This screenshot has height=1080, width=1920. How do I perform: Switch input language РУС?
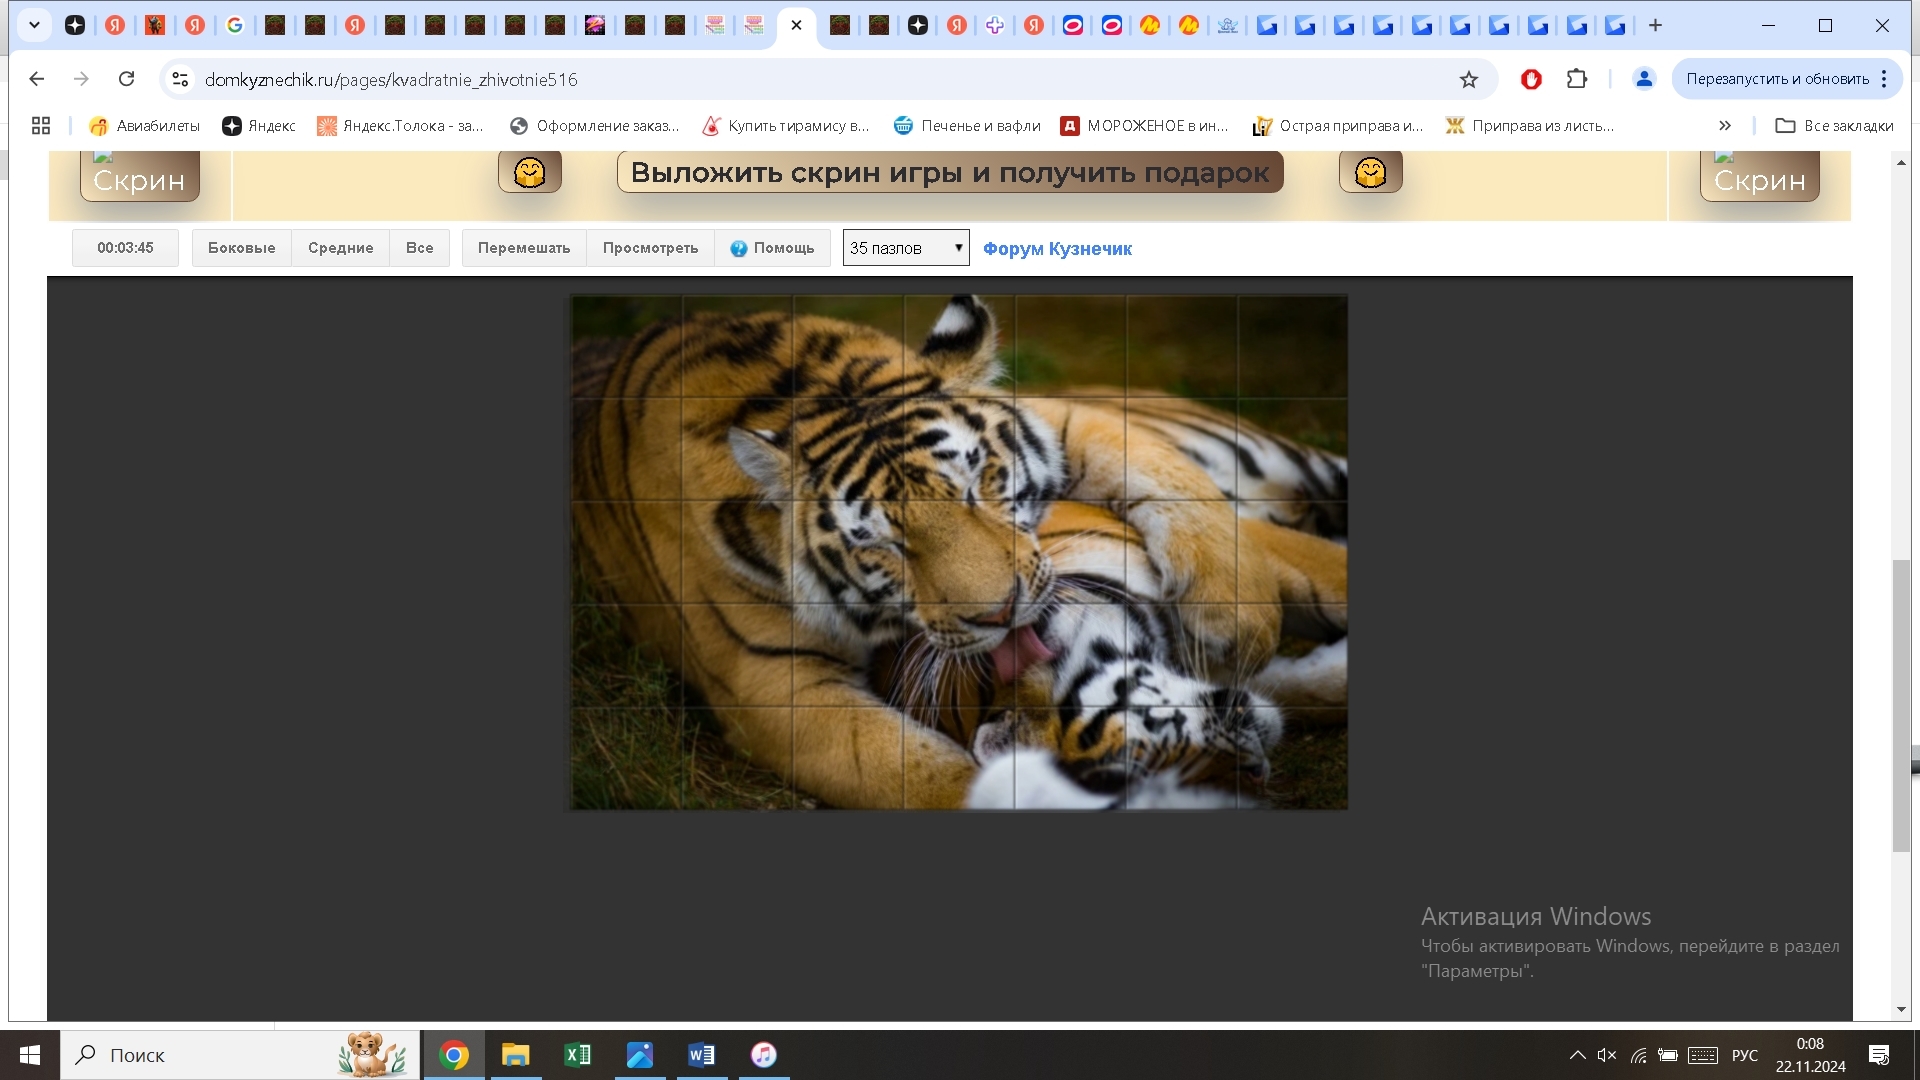pyautogui.click(x=1745, y=1055)
